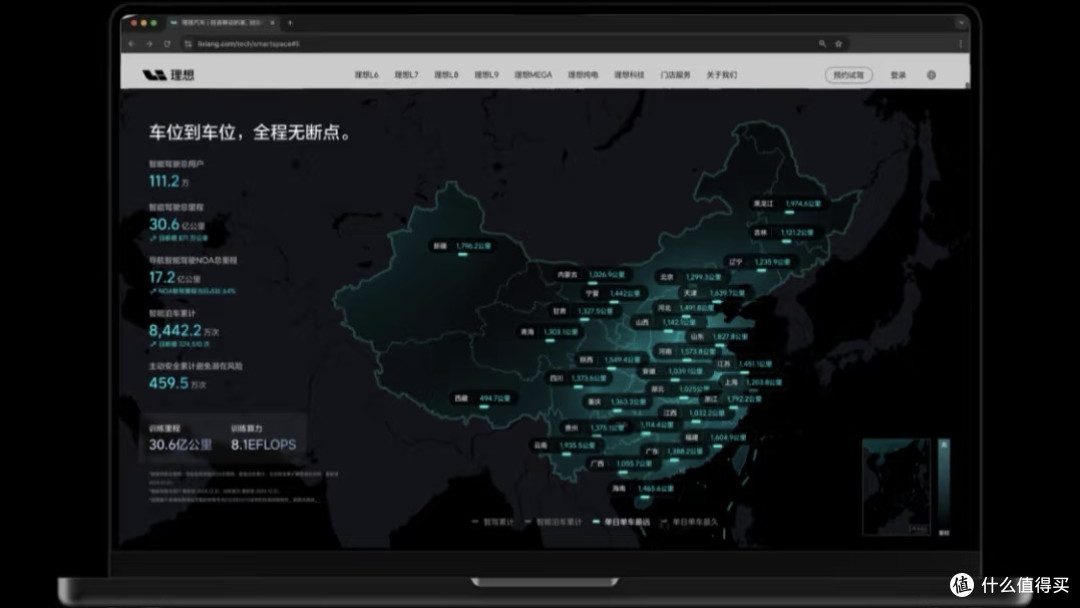
Task: Open the 理想纯电 nav menu item
Action: pos(583,74)
